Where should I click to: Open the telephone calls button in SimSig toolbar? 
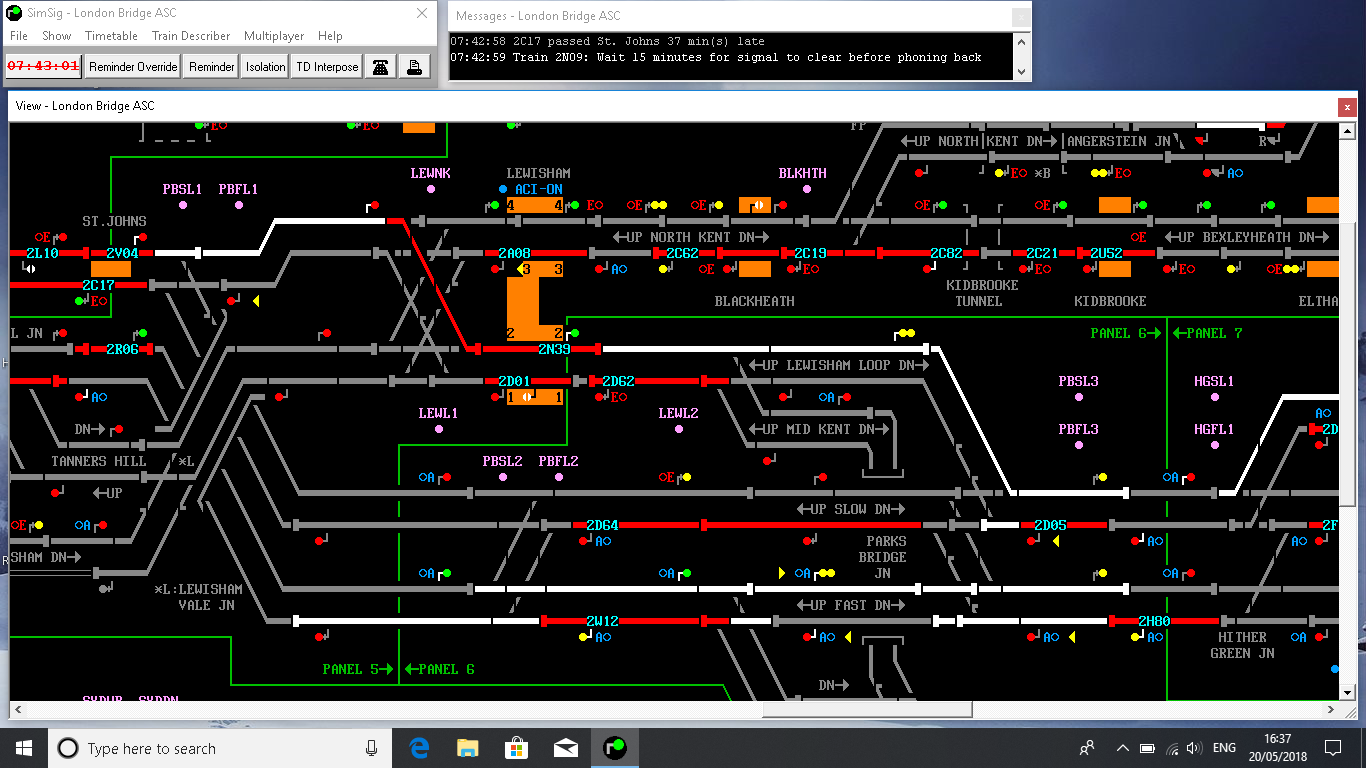click(380, 67)
